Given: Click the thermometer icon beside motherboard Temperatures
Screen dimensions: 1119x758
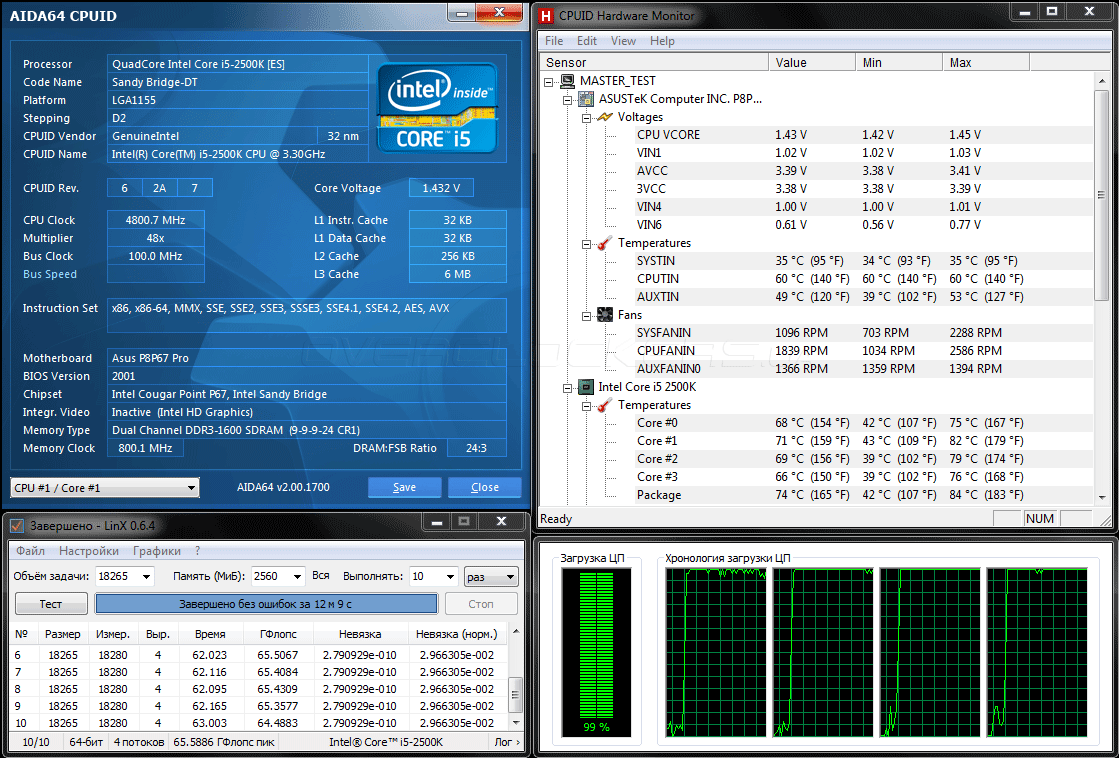Looking at the screenshot, I should [604, 243].
